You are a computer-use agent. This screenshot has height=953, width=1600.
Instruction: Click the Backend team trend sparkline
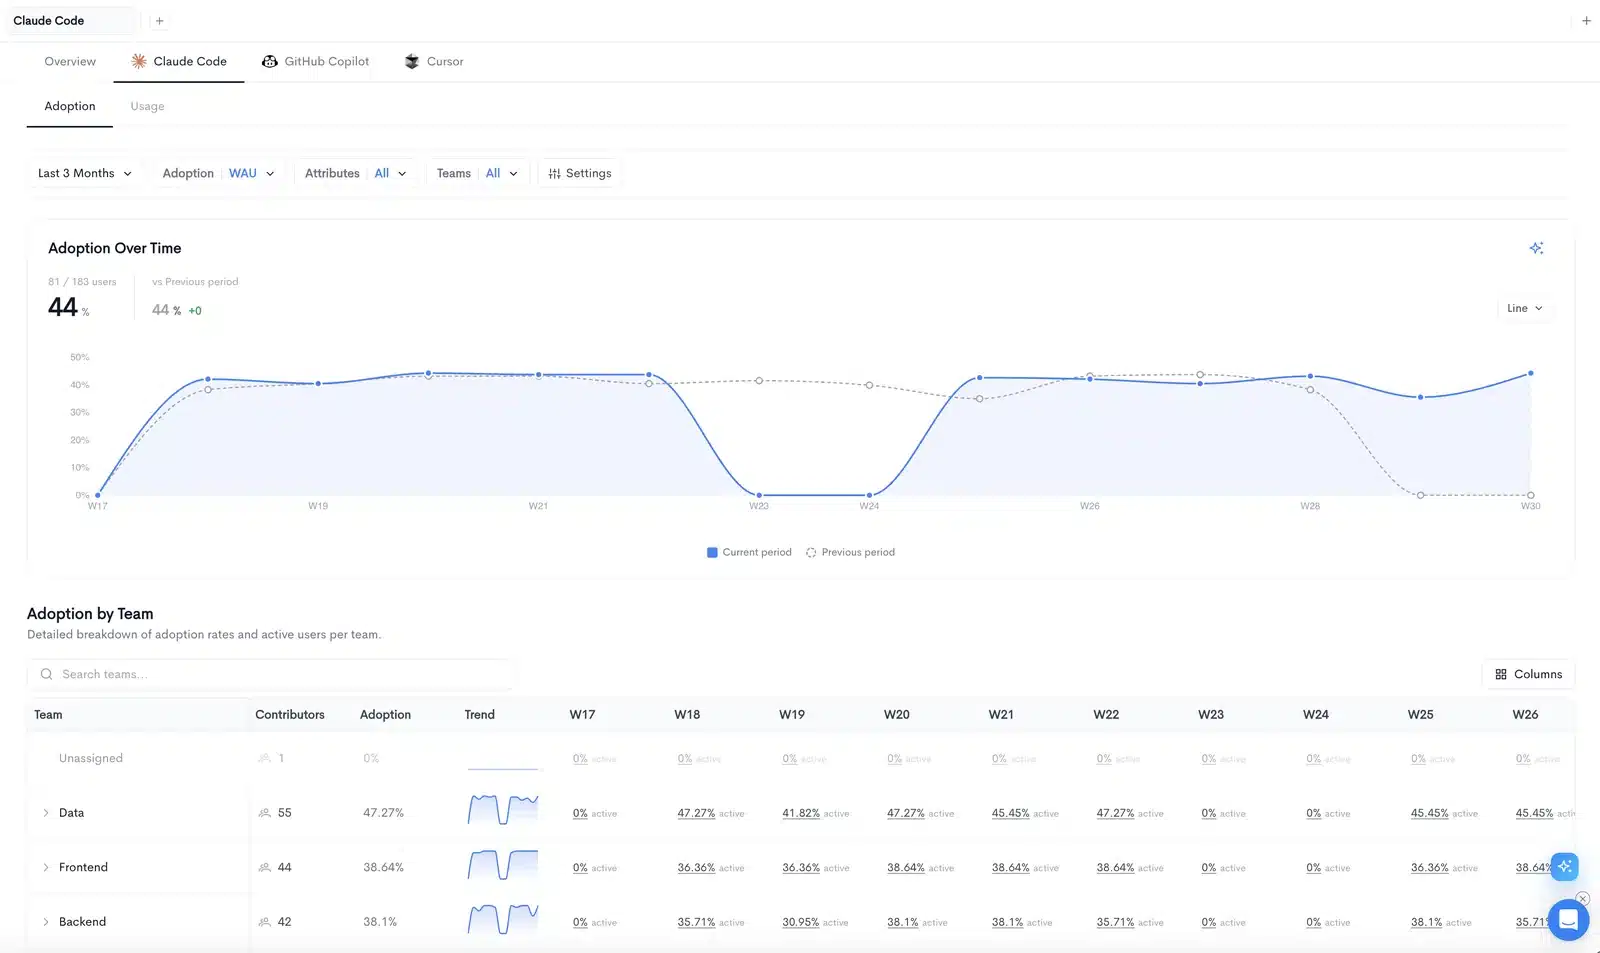click(x=503, y=918)
